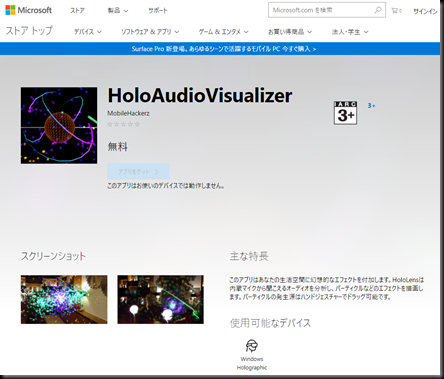Open the shopping cart icon

pyautogui.click(x=396, y=11)
